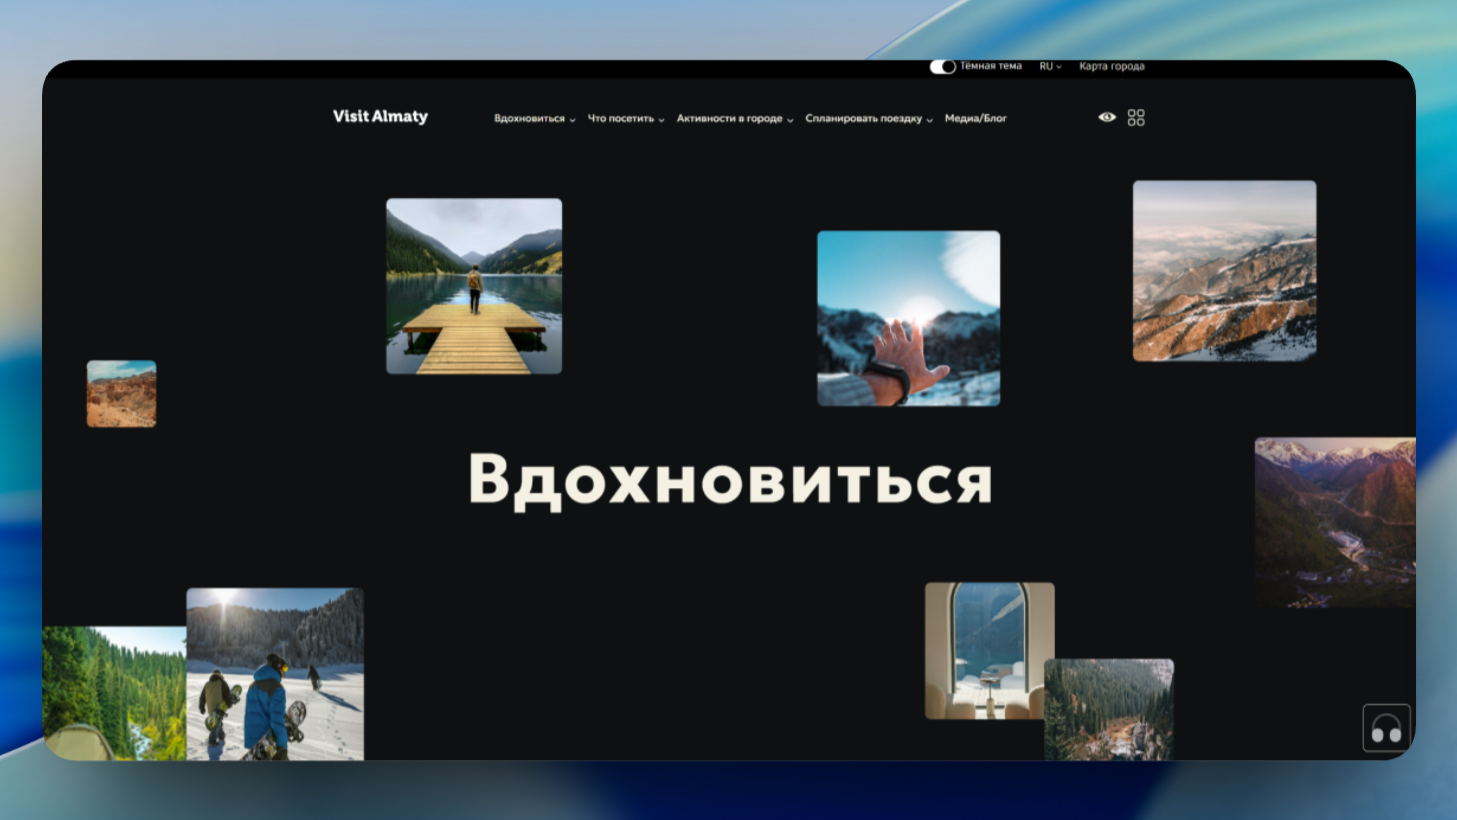Expand Спланировать поездку menu
Screen dimensions: 1457x820
click(869, 119)
